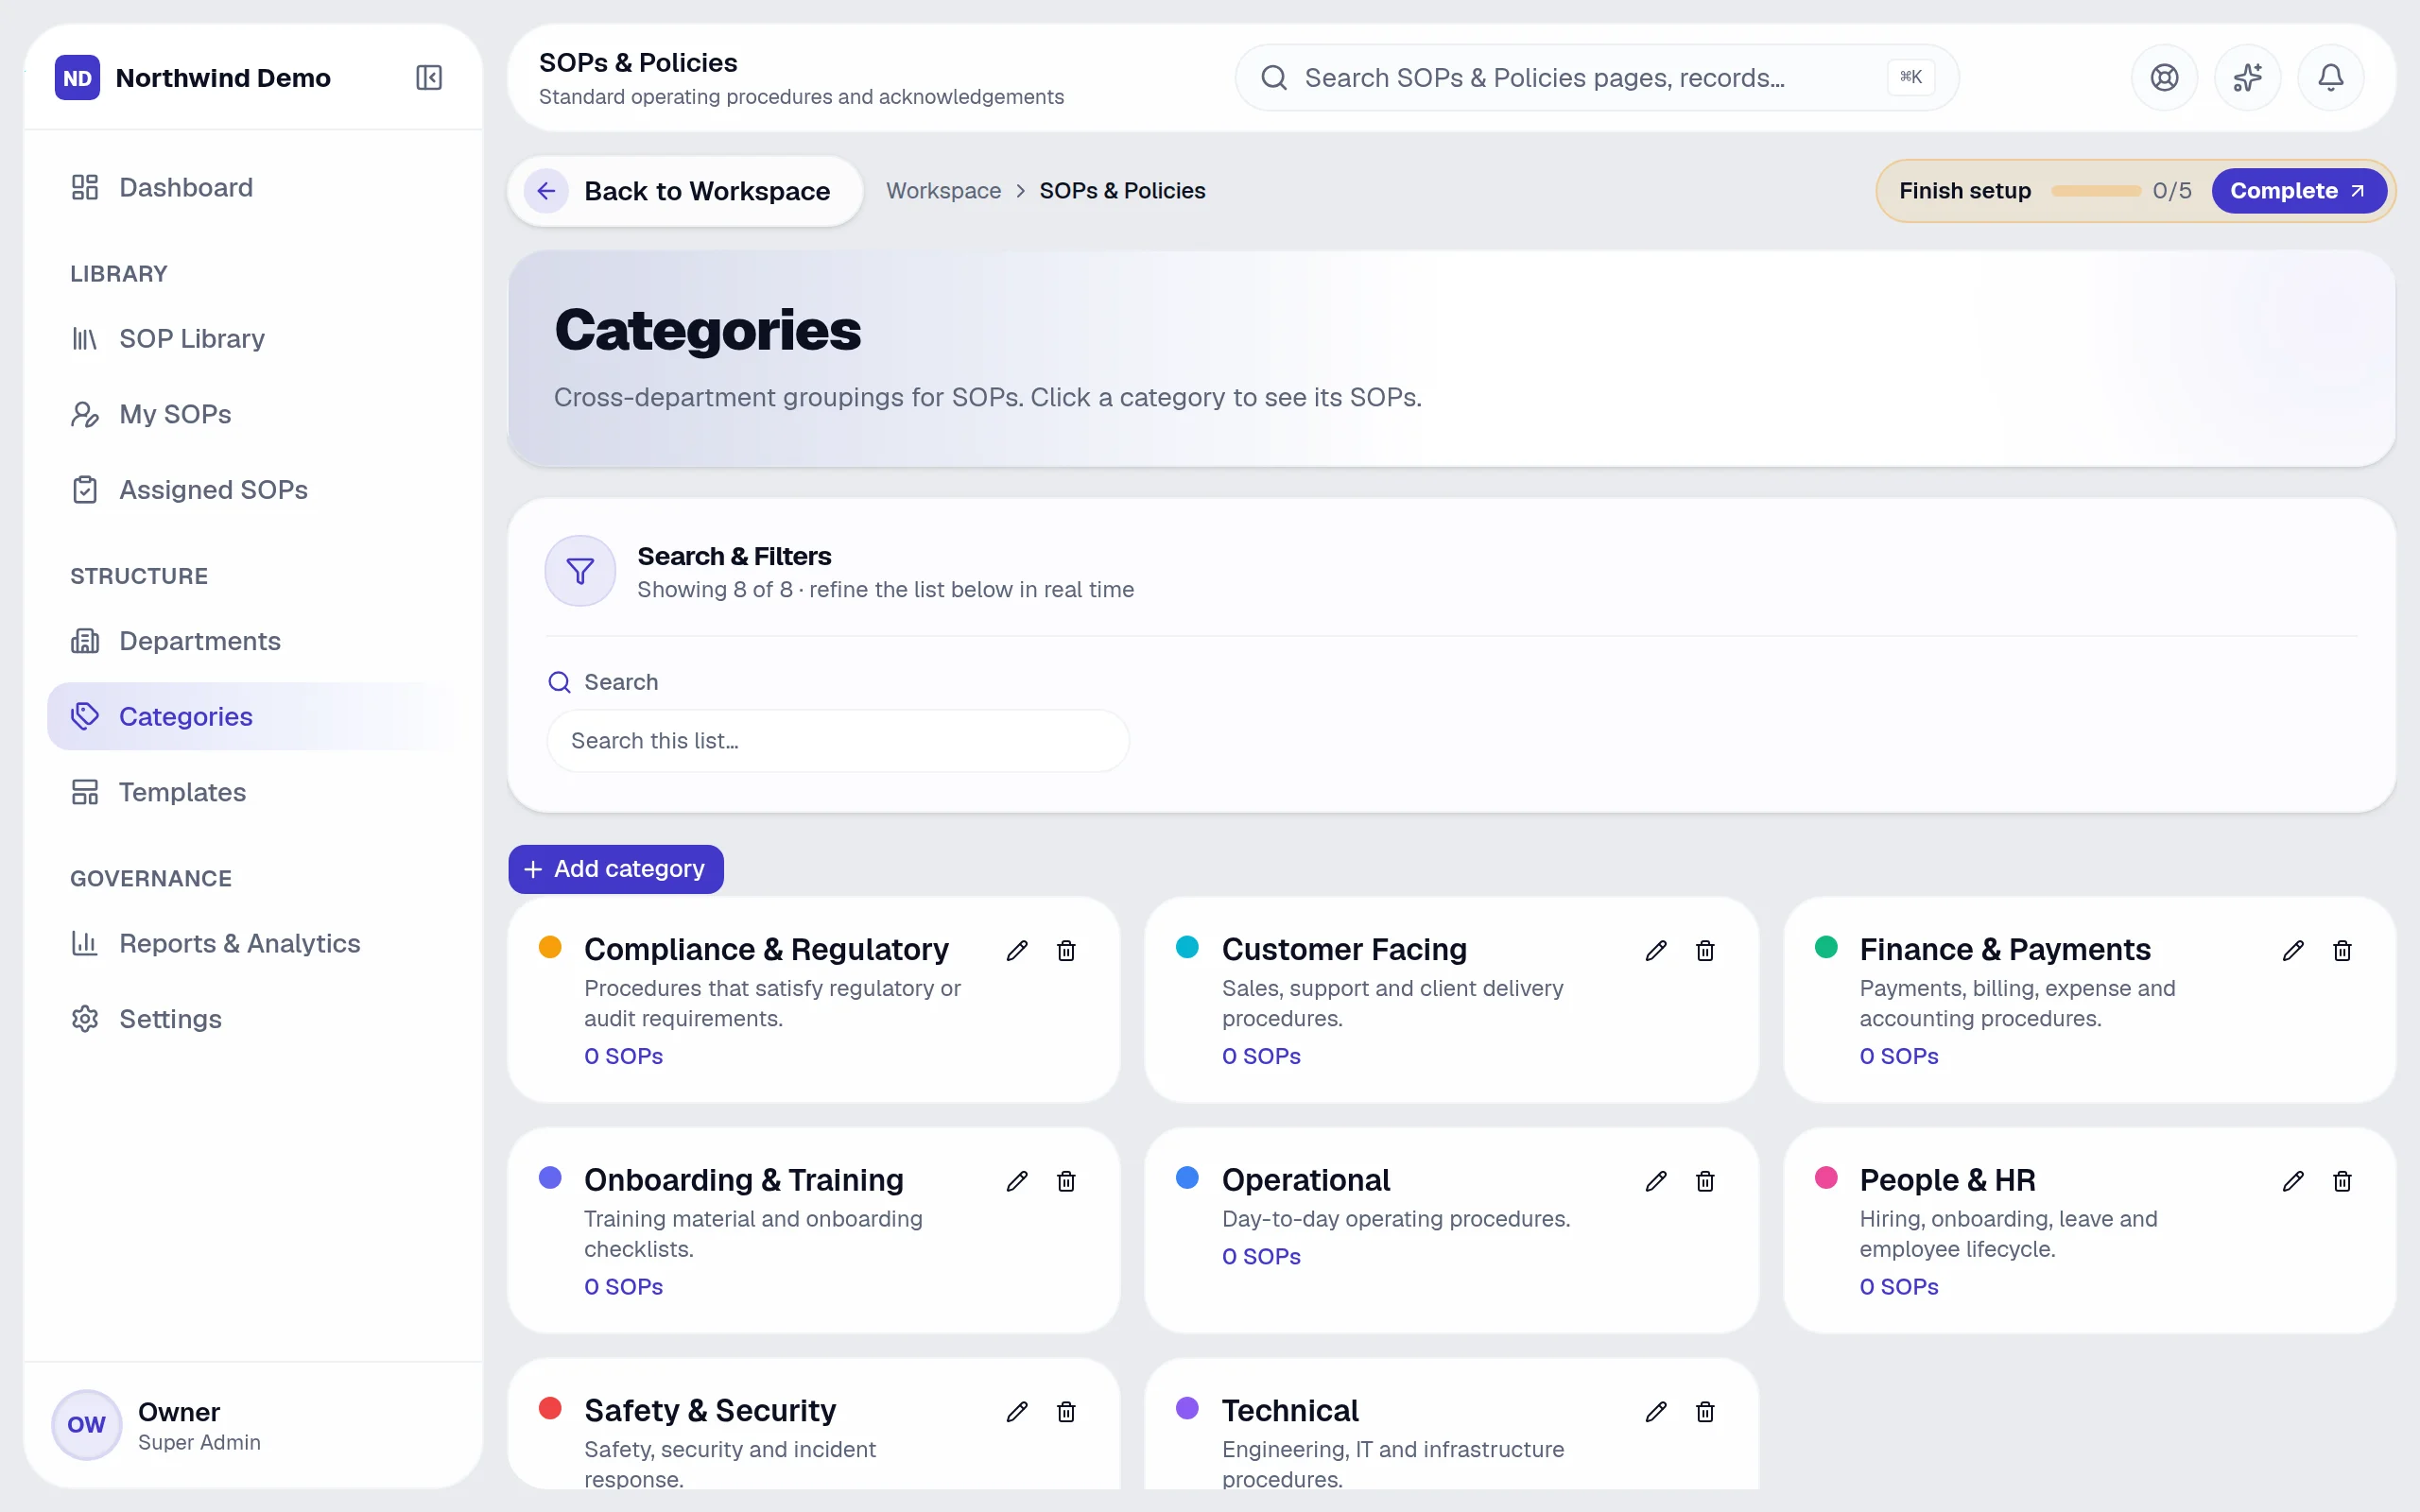Screen dimensions: 2420x1512
Task: Delete the Technical category
Action: click(1705, 1411)
